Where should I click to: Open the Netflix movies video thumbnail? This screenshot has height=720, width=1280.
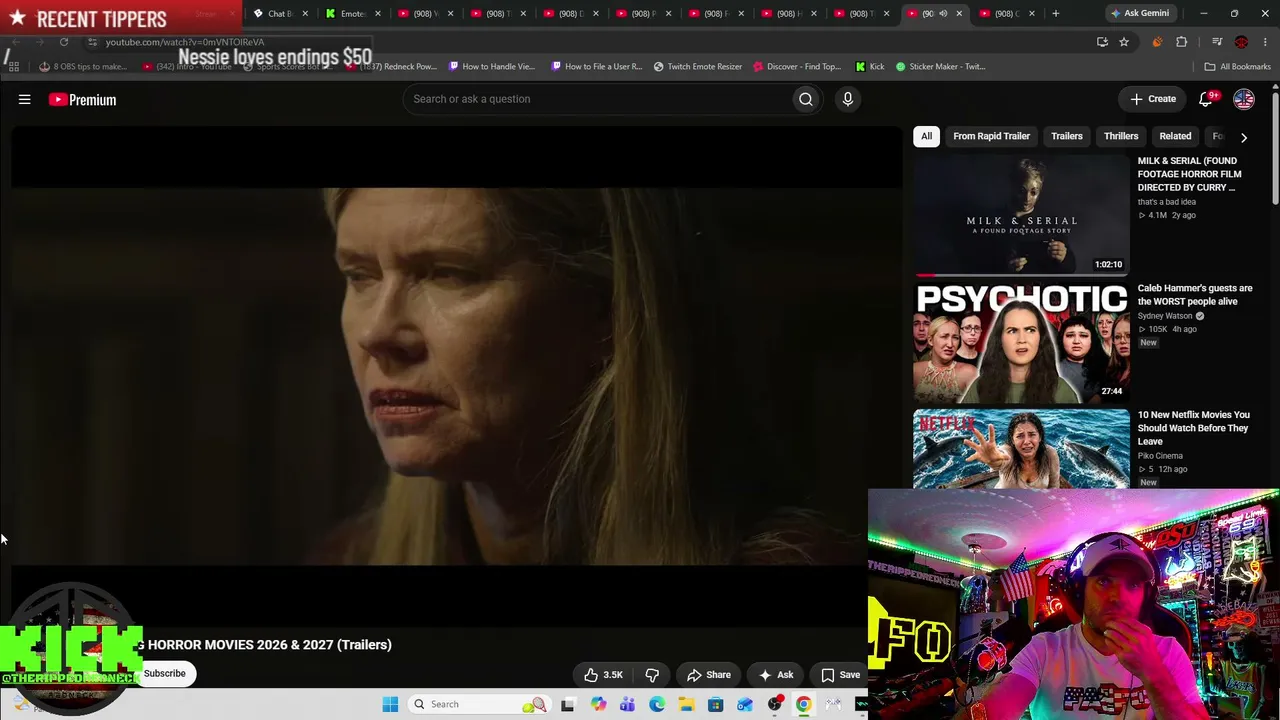[1021, 448]
